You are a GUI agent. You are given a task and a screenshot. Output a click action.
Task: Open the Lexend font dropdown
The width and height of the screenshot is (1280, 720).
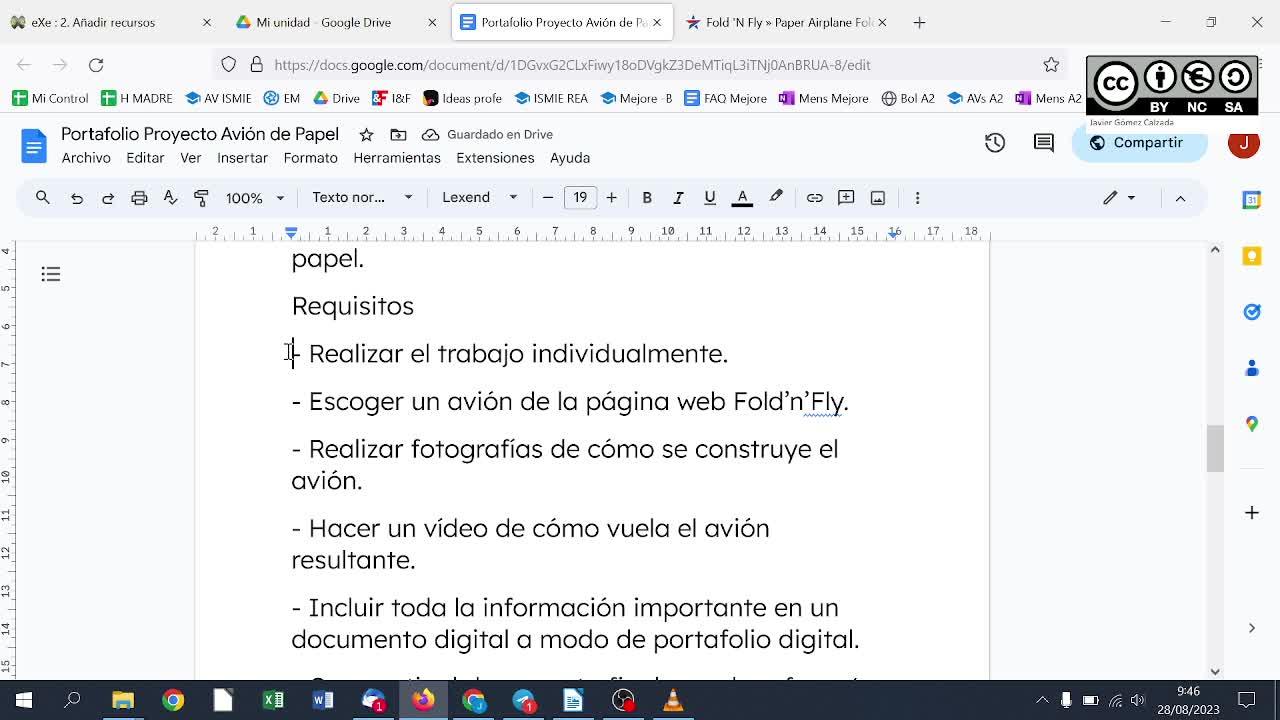(479, 198)
